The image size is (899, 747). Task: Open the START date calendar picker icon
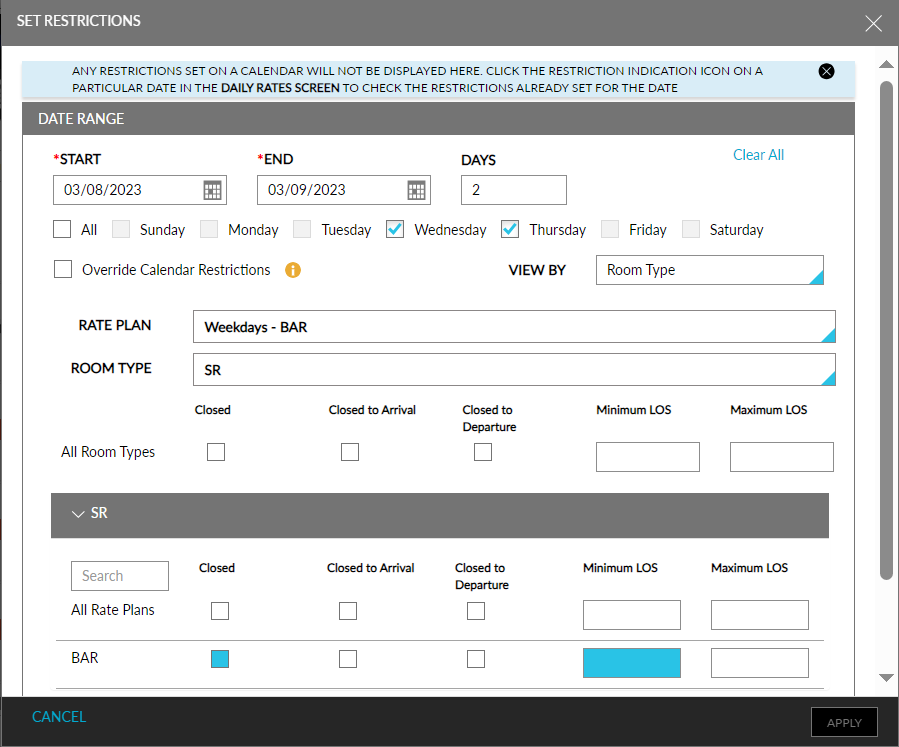coord(212,190)
